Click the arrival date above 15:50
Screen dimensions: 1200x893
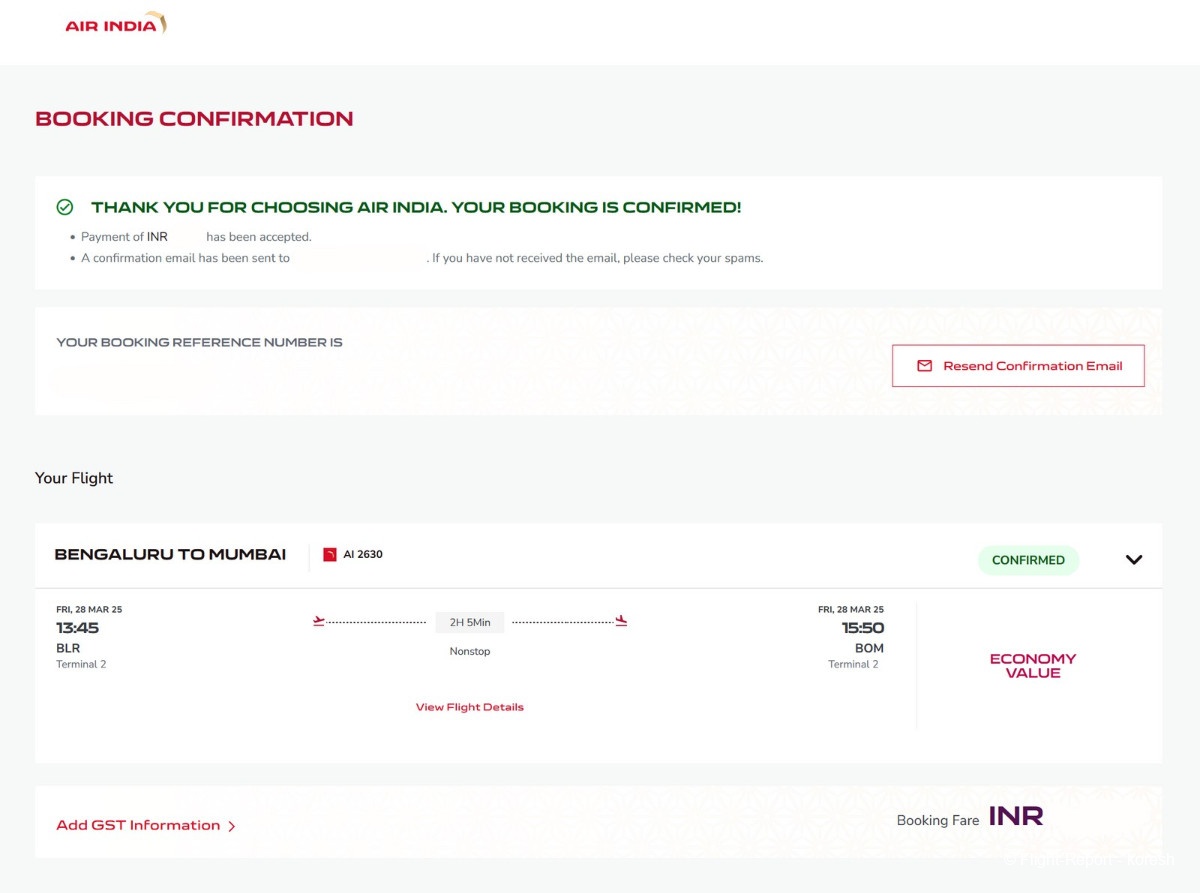pyautogui.click(x=851, y=609)
